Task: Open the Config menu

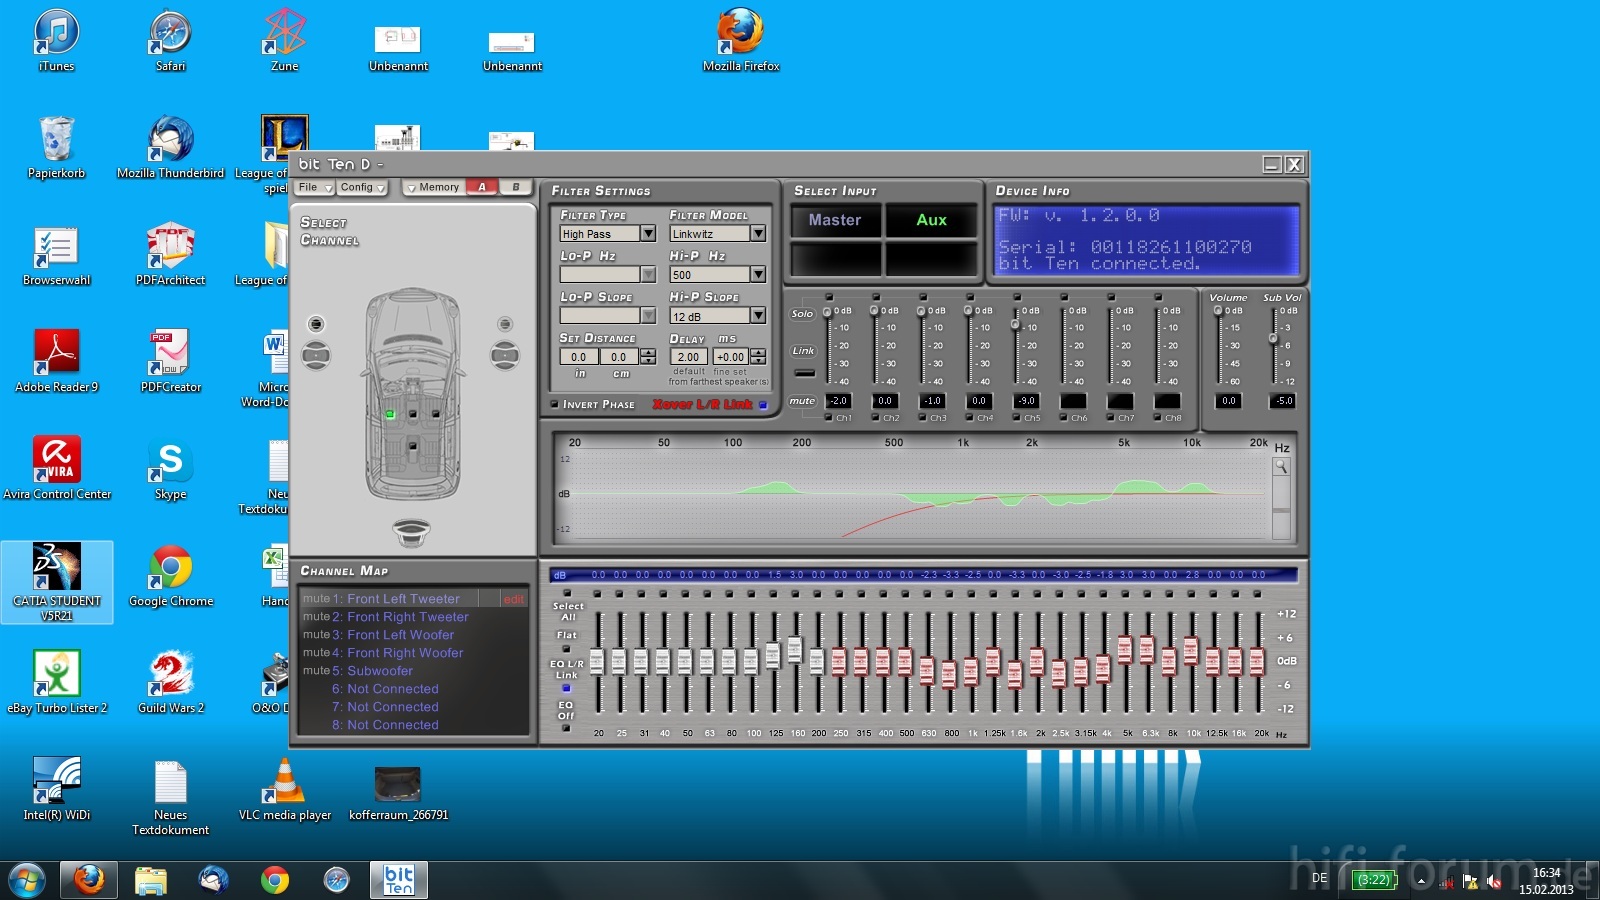Action: point(362,187)
